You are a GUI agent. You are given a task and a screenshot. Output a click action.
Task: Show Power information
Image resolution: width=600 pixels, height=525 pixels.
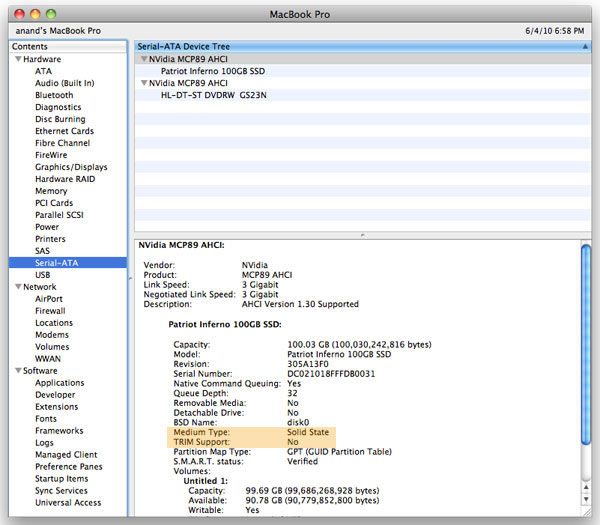[47, 227]
